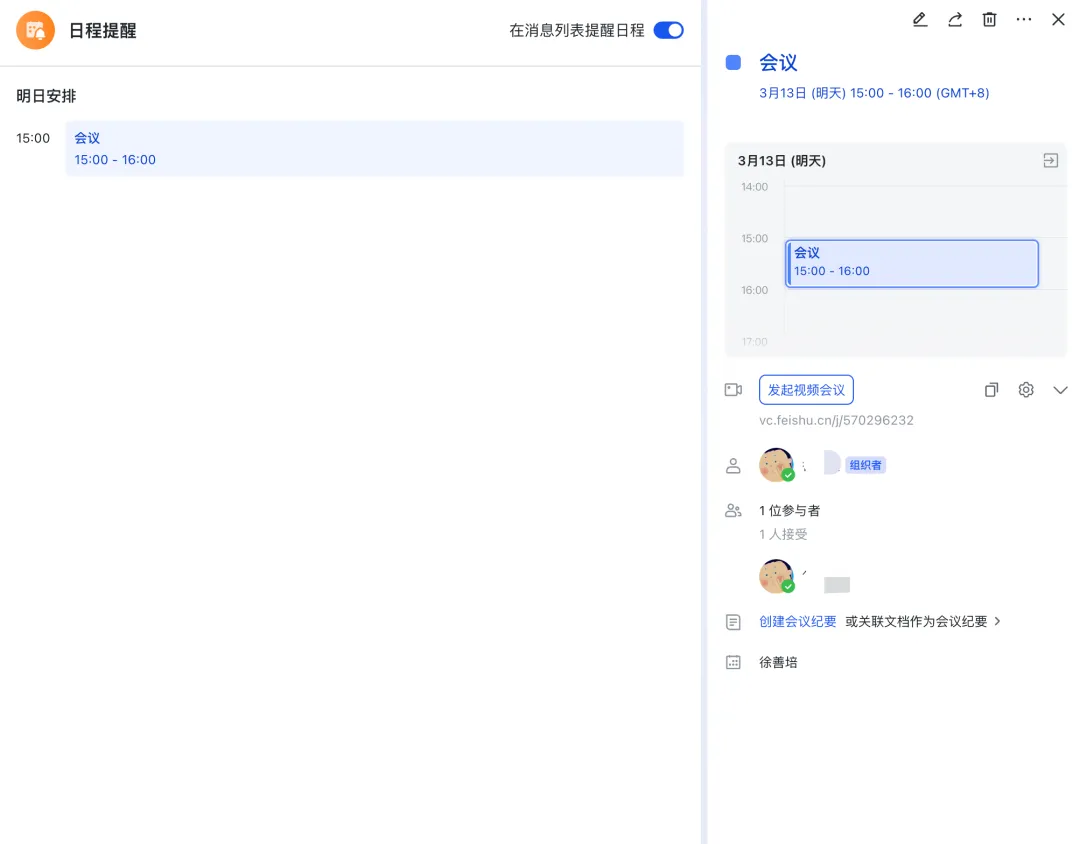This screenshot has width=1080, height=844.
Task: Close the event detail panel
Action: click(x=1059, y=19)
